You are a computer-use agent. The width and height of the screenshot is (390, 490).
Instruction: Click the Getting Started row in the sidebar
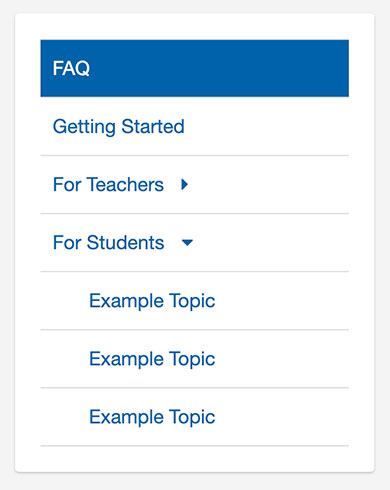click(195, 126)
